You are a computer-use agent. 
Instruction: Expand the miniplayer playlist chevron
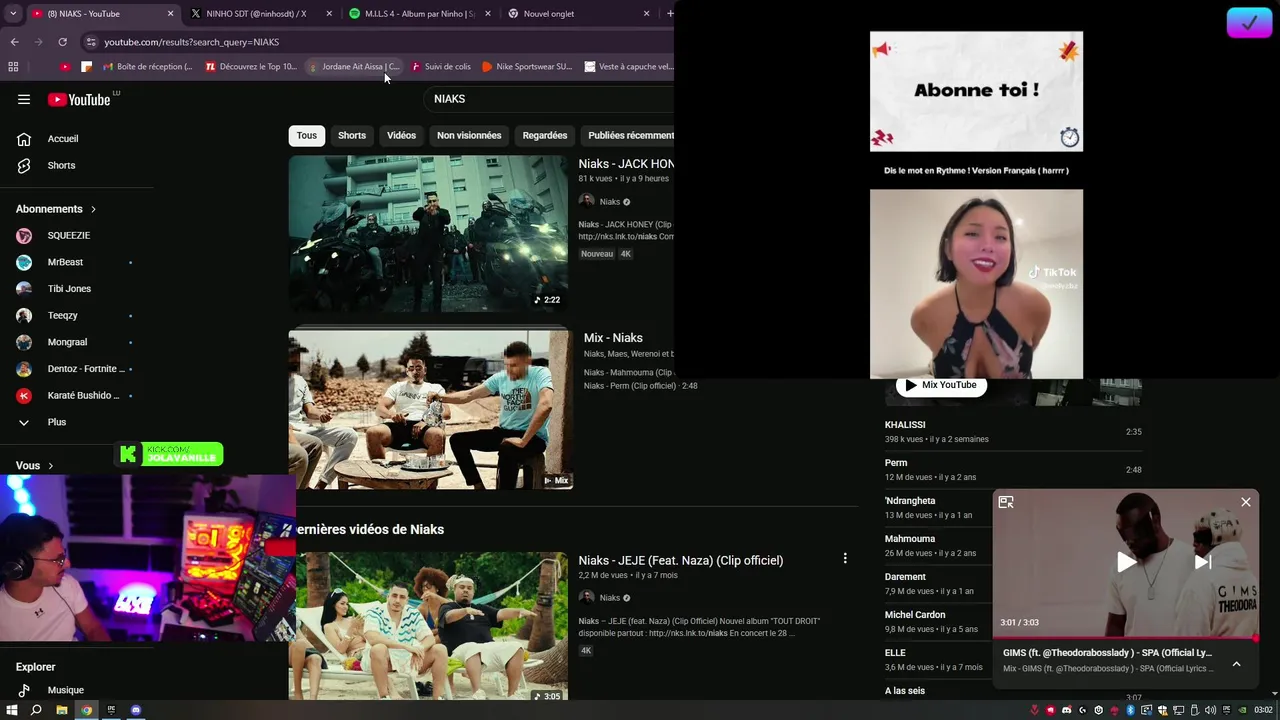(1236, 664)
